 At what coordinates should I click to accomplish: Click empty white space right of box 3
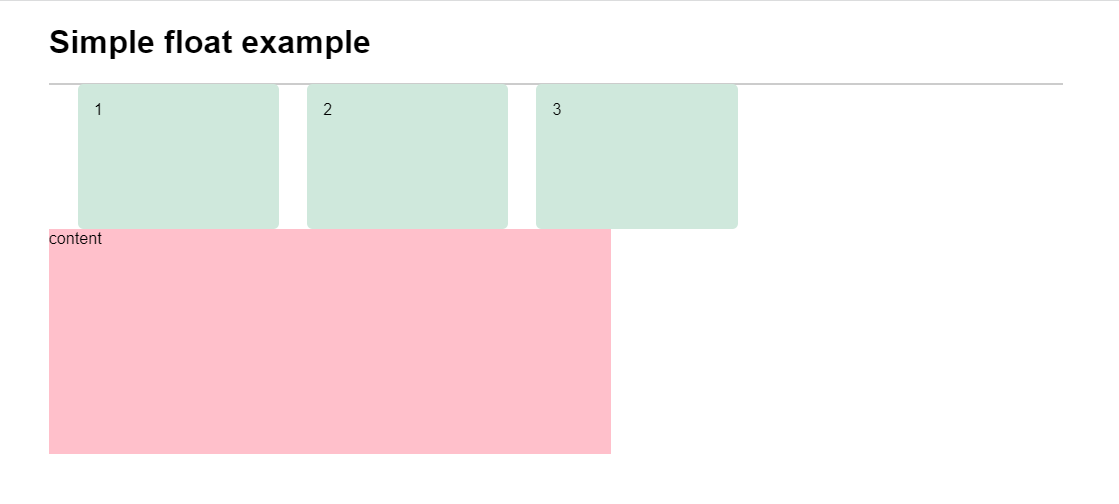point(900,156)
